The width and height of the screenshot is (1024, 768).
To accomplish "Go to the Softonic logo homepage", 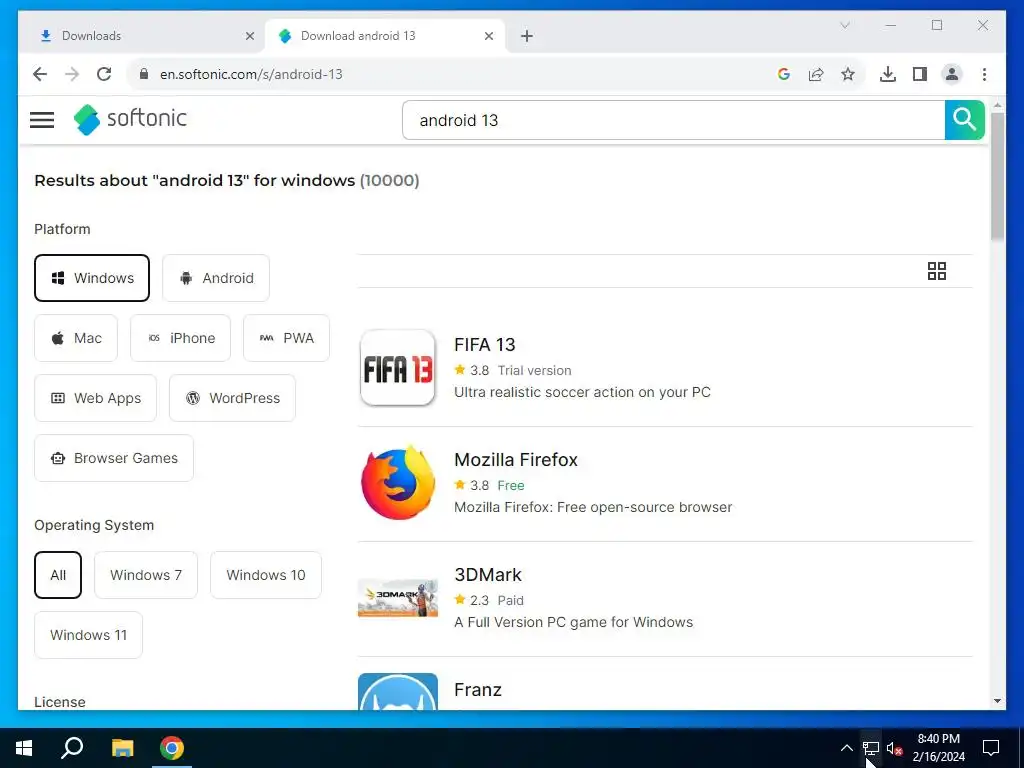I will tap(130, 120).
